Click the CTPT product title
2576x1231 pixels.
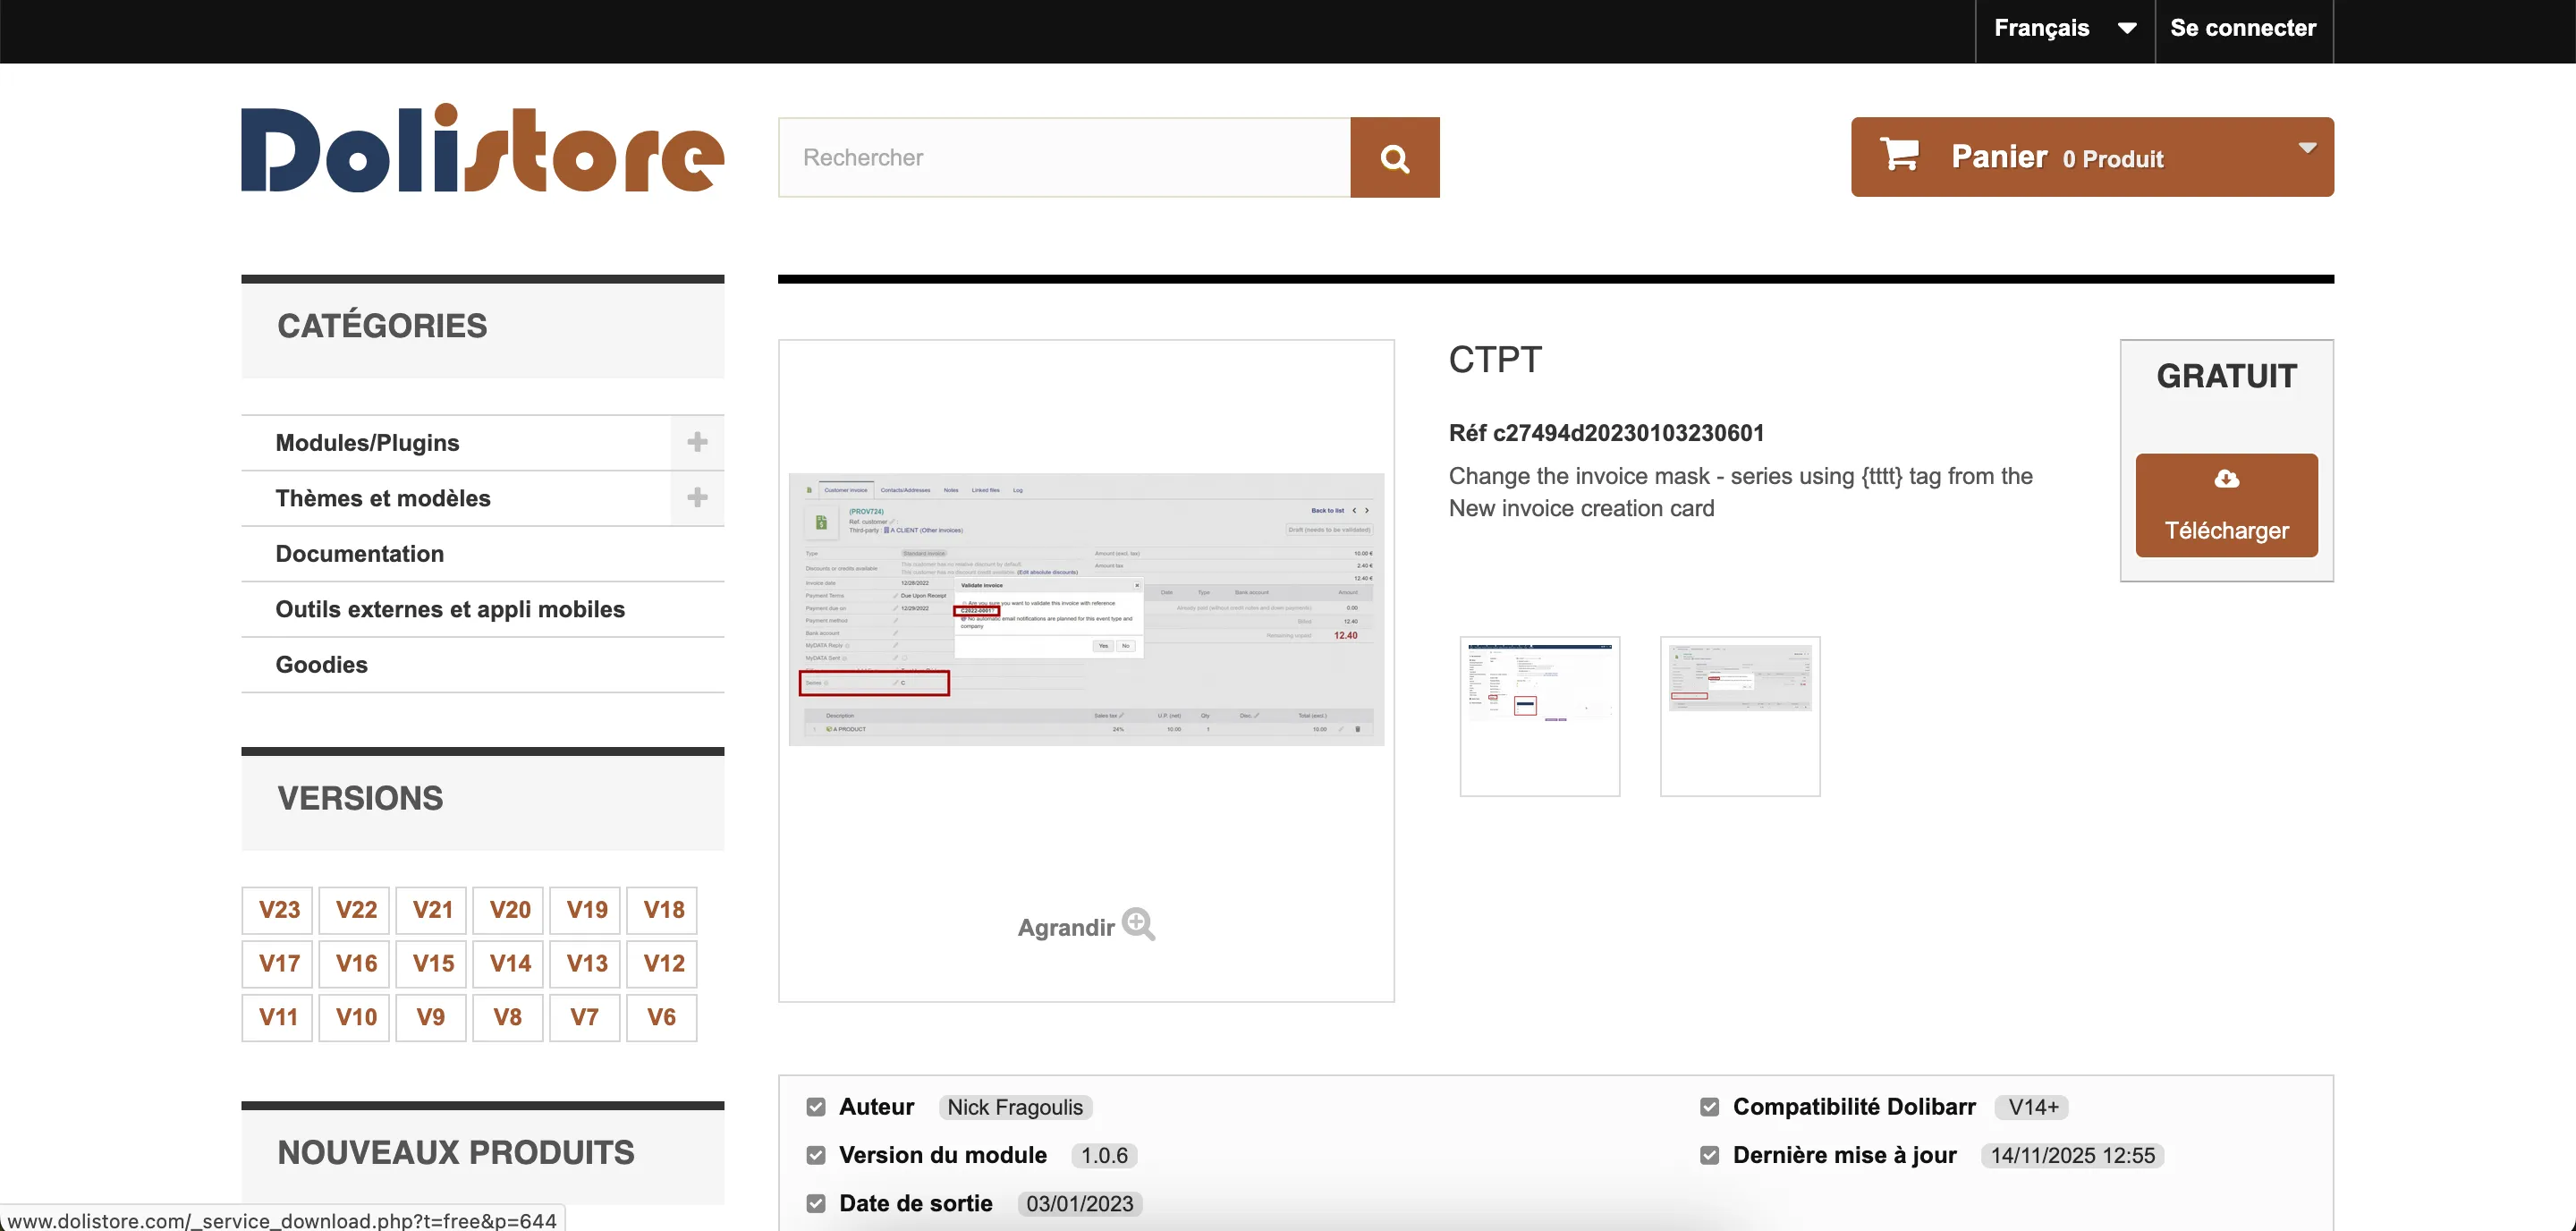1495,359
